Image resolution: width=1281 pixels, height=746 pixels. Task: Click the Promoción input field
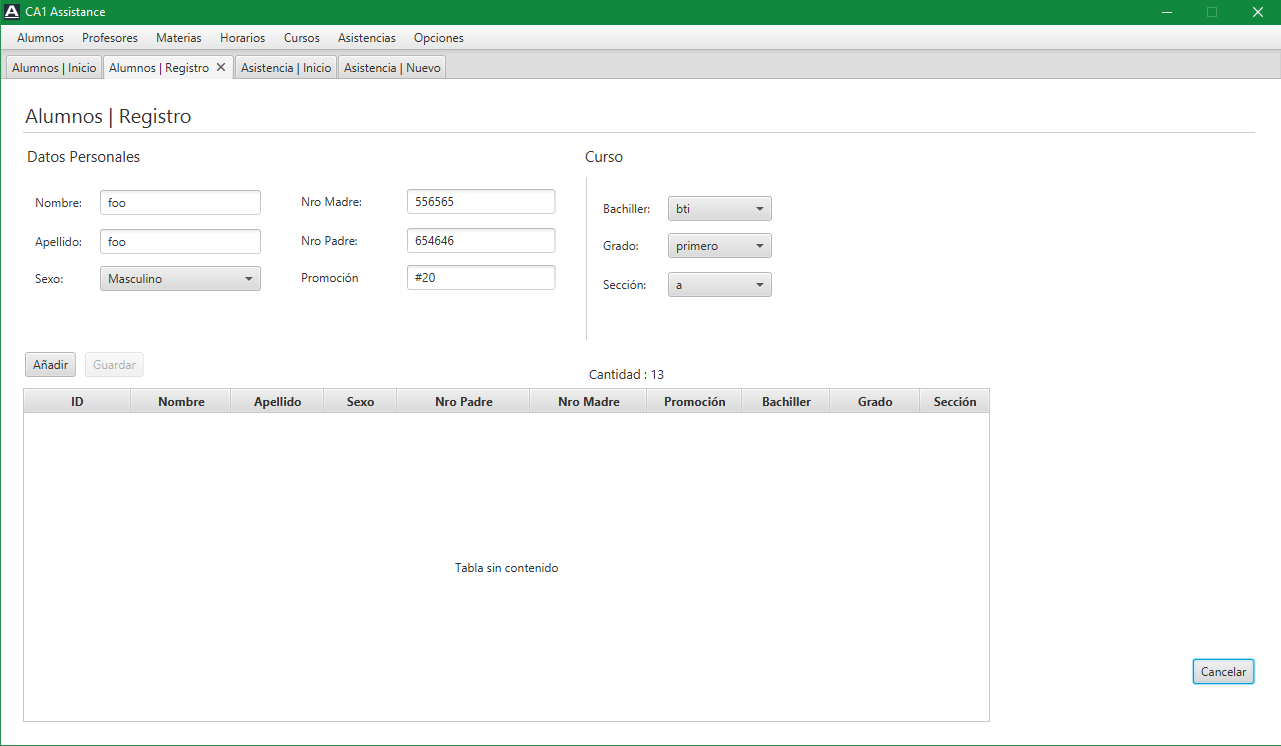[x=481, y=278]
